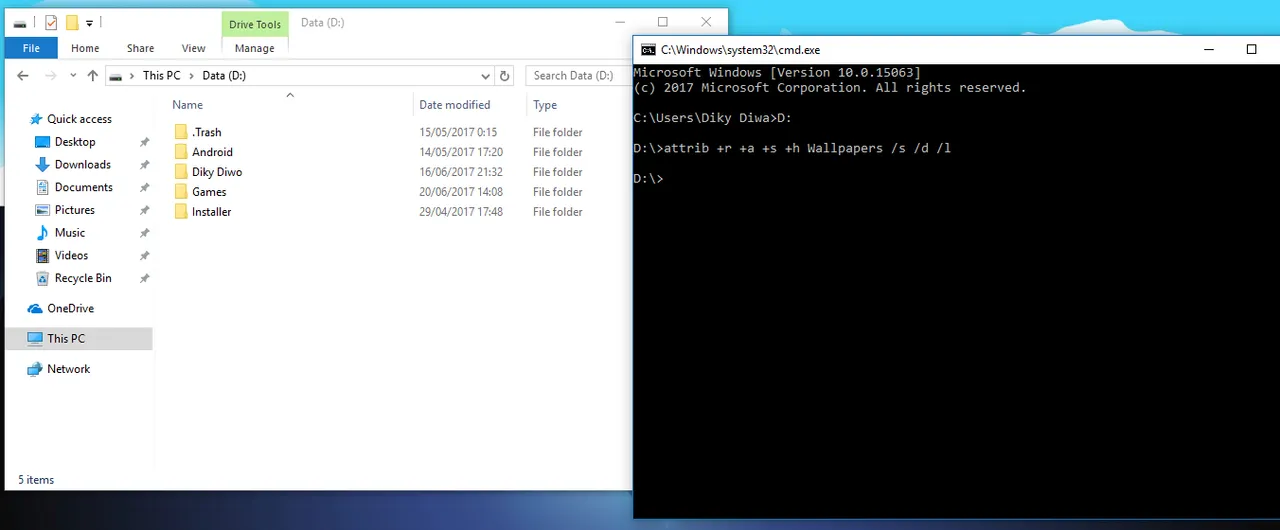Click the Forward arrow in Explorer
Image resolution: width=1280 pixels, height=530 pixels.
click(51, 75)
